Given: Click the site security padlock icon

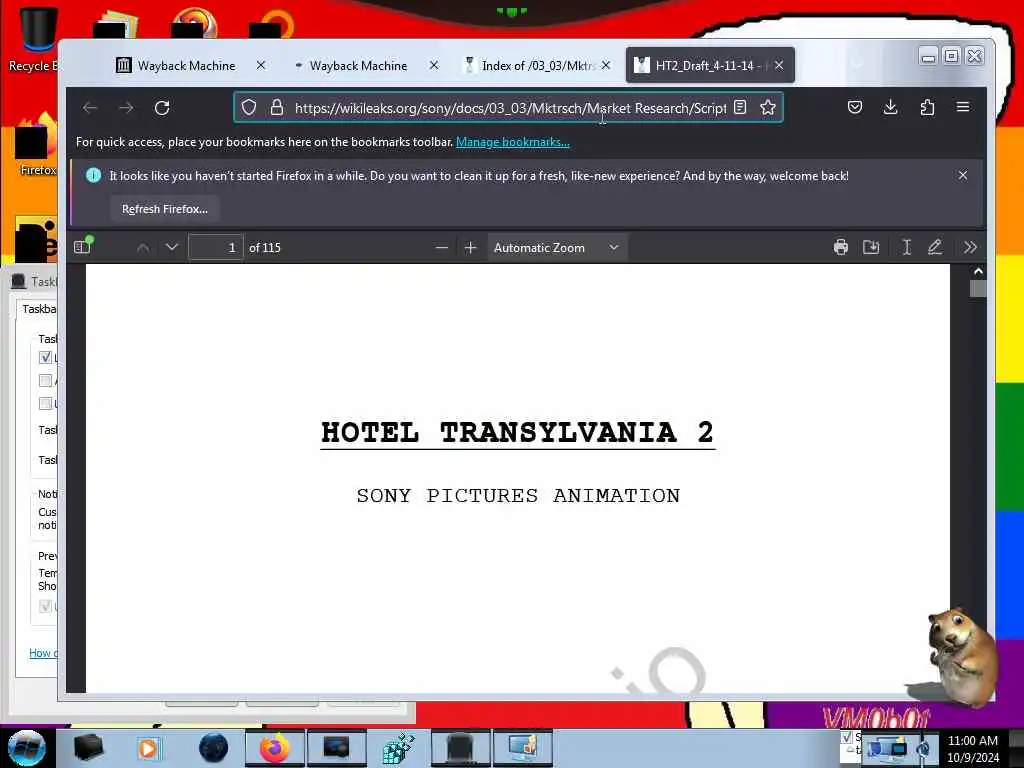Looking at the screenshot, I should click(x=277, y=107).
